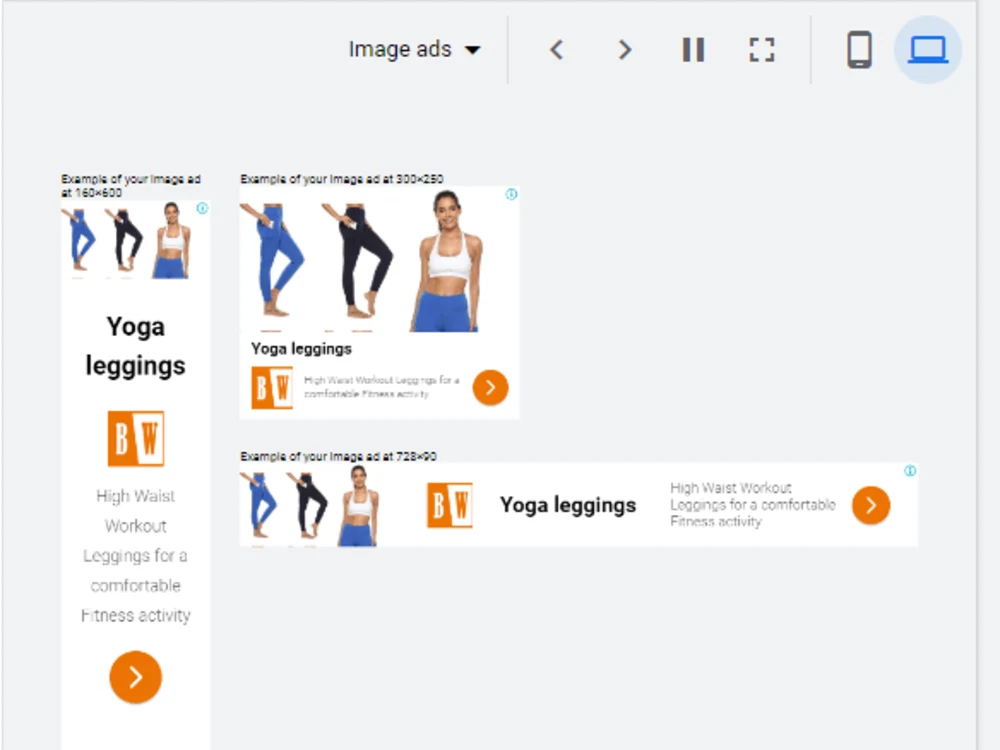Click orange arrow button in 160×600 ad
This screenshot has width=1000, height=750.
pyautogui.click(x=135, y=677)
